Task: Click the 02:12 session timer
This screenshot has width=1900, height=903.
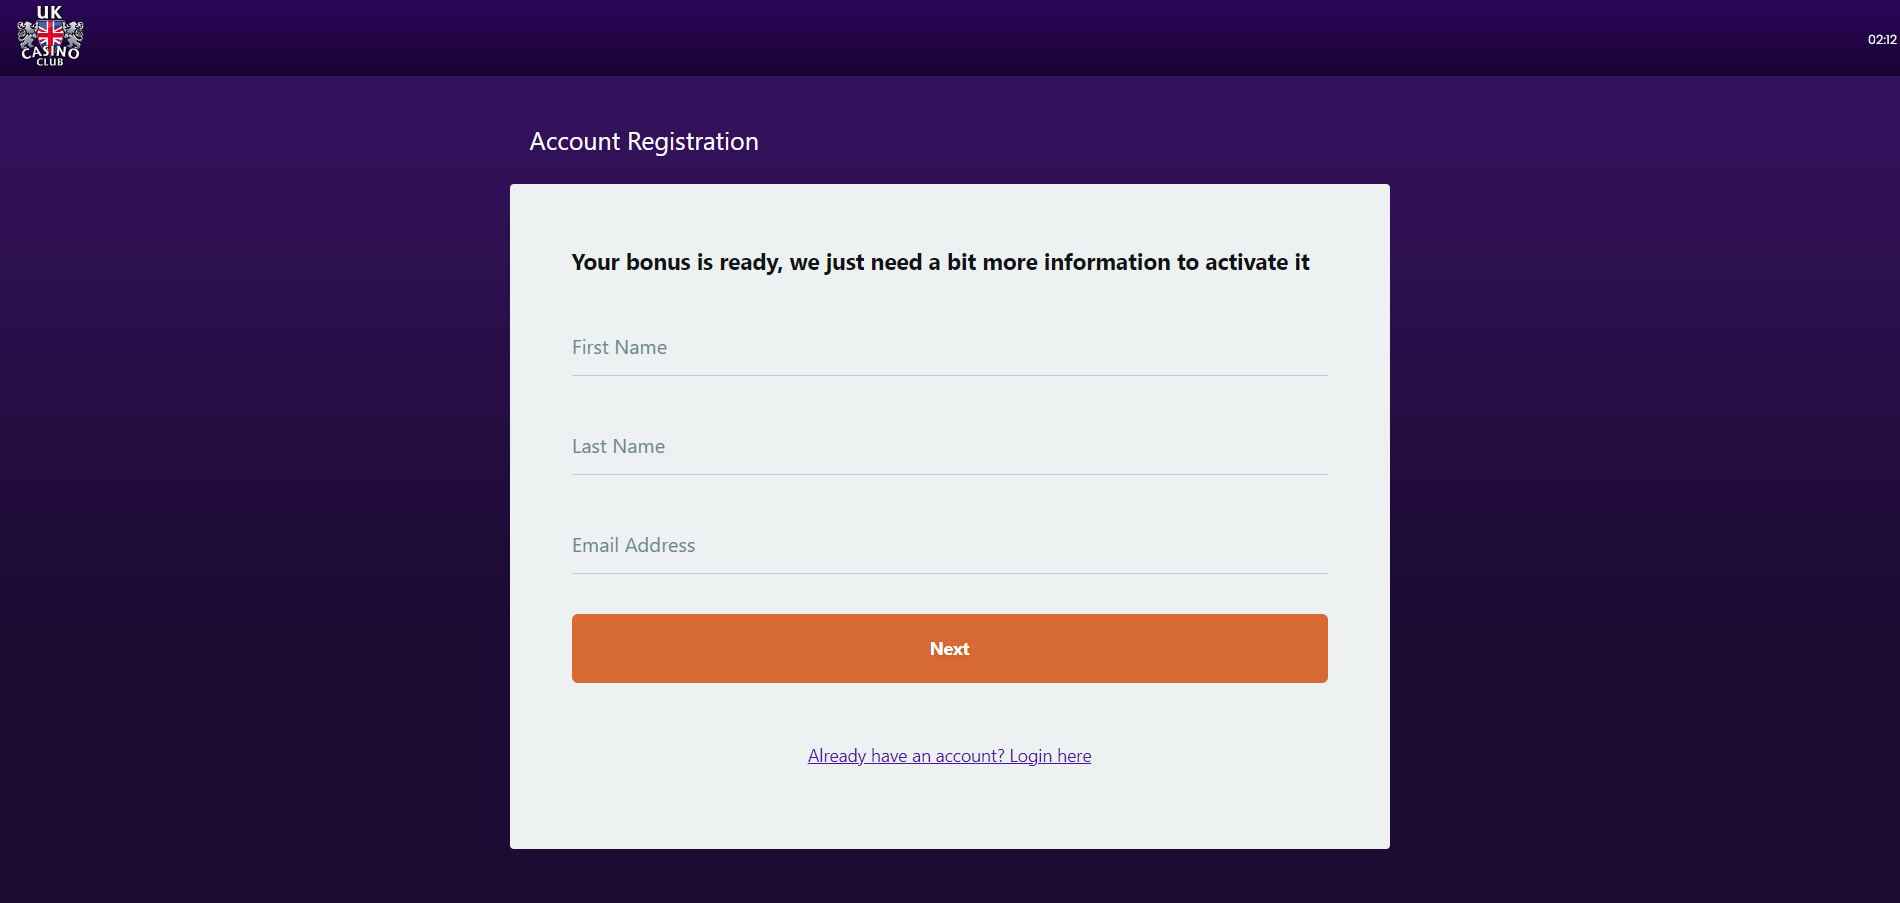Action: coord(1882,40)
